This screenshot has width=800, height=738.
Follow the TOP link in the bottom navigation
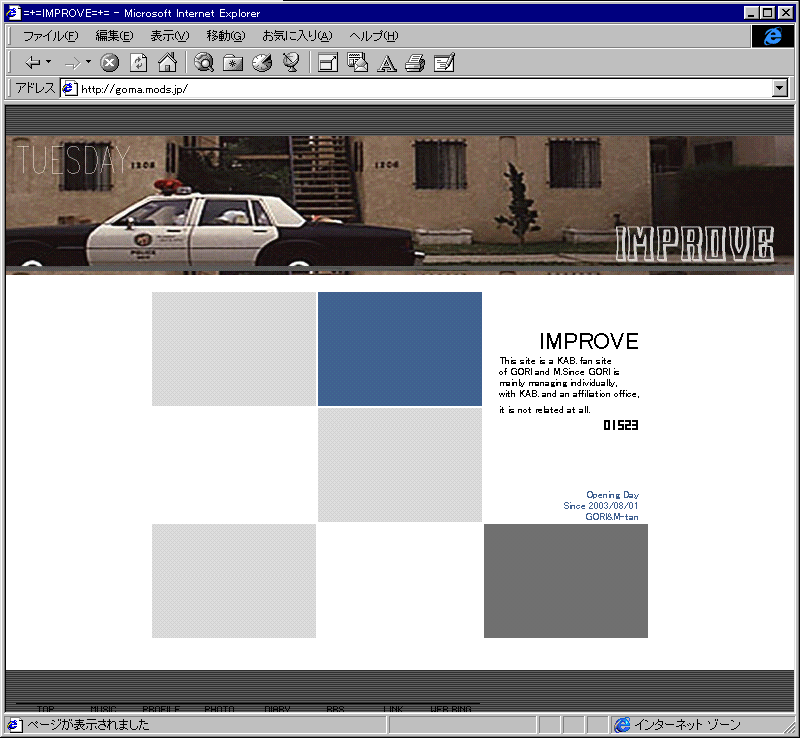[x=45, y=708]
